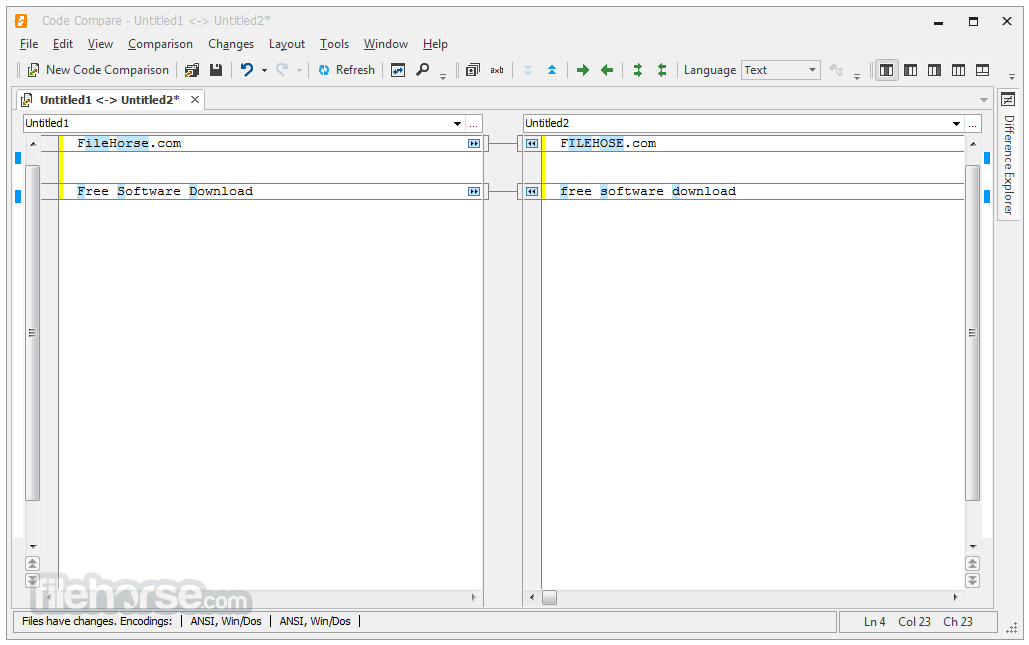Copy FileHorse.com line to the right
The width and height of the screenshot is (1029, 645).
(474, 144)
